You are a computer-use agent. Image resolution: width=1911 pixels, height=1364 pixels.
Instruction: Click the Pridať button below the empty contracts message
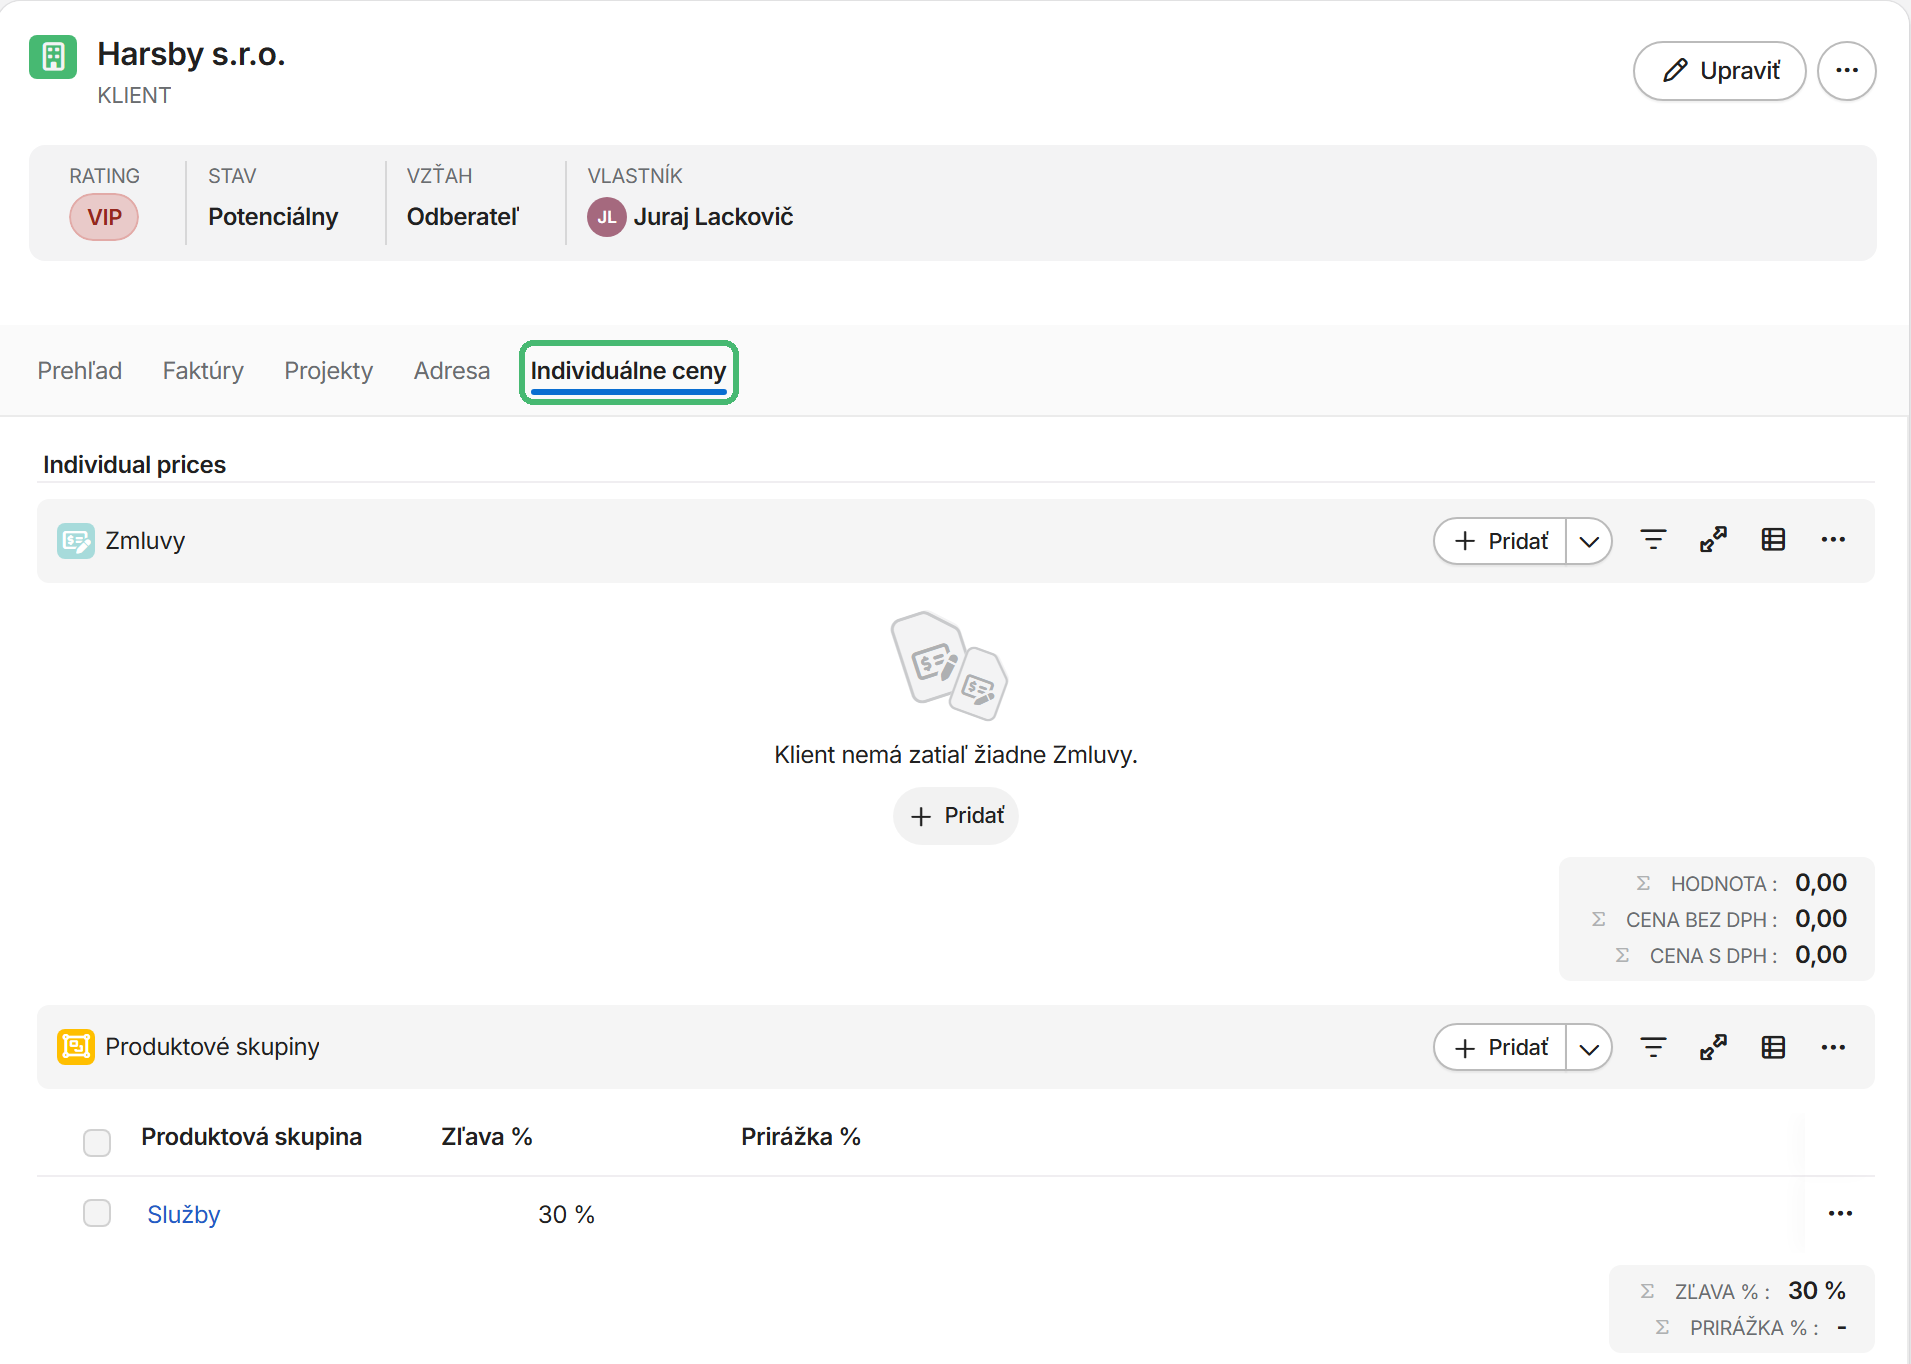click(x=956, y=816)
